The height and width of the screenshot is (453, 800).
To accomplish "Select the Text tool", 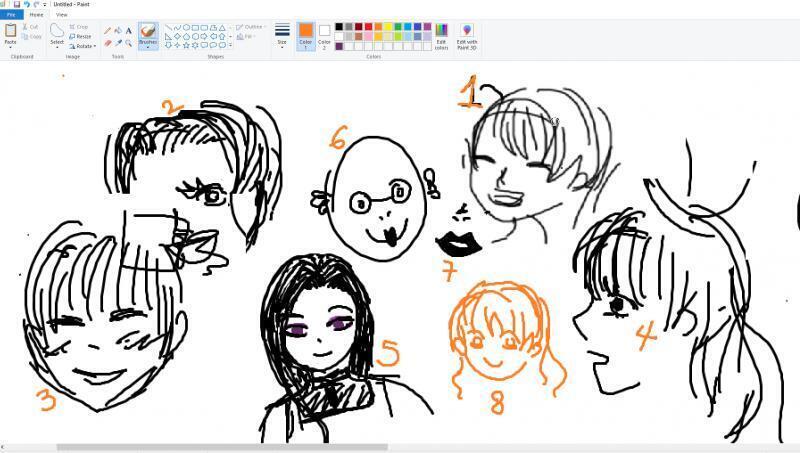I will click(x=129, y=31).
